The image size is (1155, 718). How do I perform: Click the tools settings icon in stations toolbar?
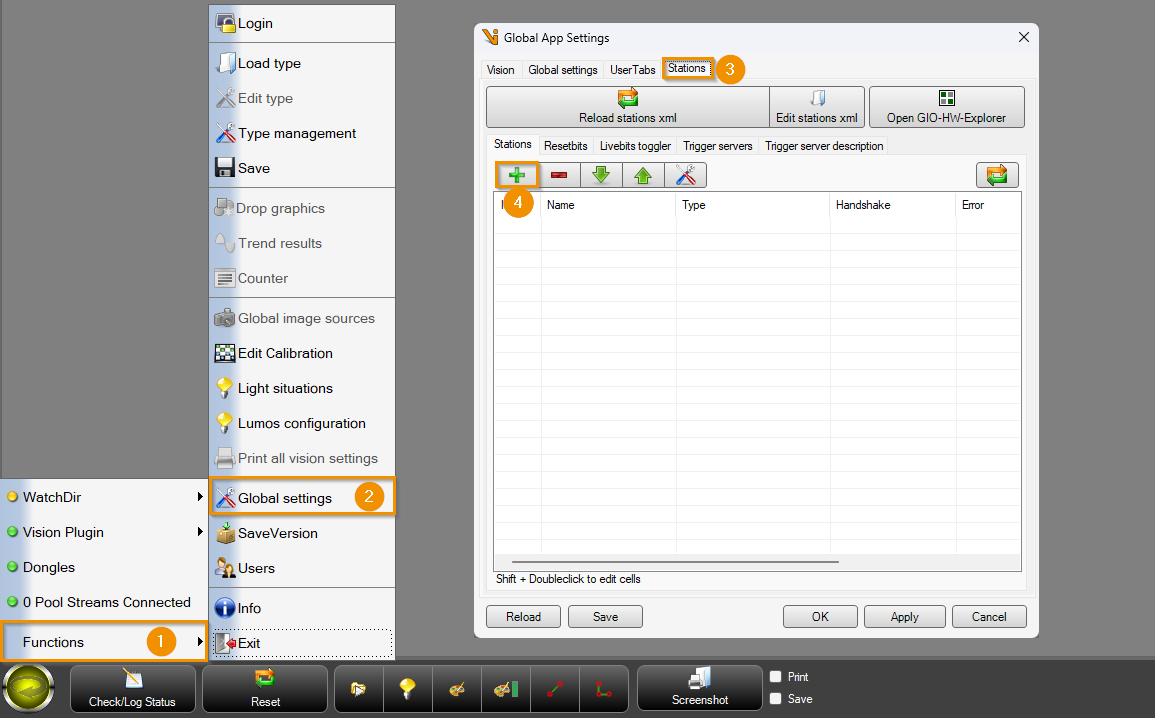686,175
